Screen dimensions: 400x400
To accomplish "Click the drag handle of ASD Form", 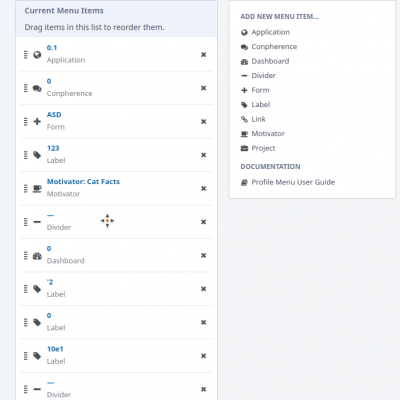I will point(26,122).
